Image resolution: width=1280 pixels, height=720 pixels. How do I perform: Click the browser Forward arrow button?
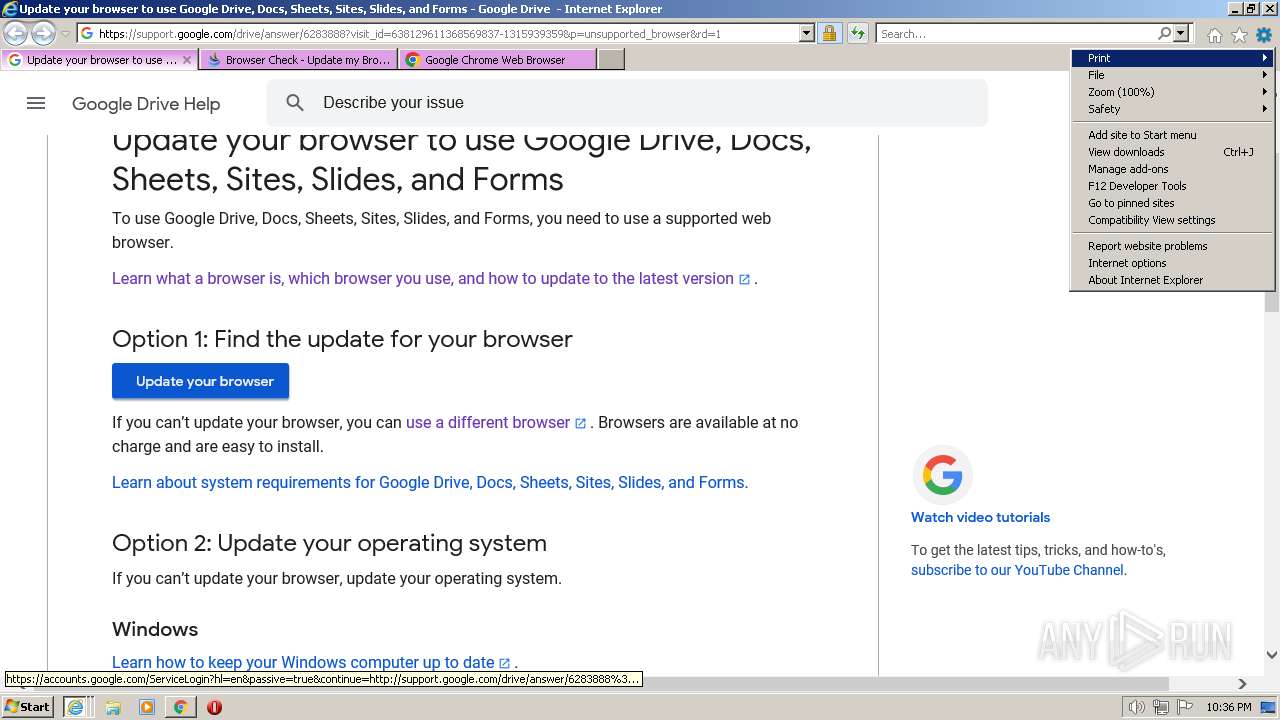pyautogui.click(x=43, y=34)
